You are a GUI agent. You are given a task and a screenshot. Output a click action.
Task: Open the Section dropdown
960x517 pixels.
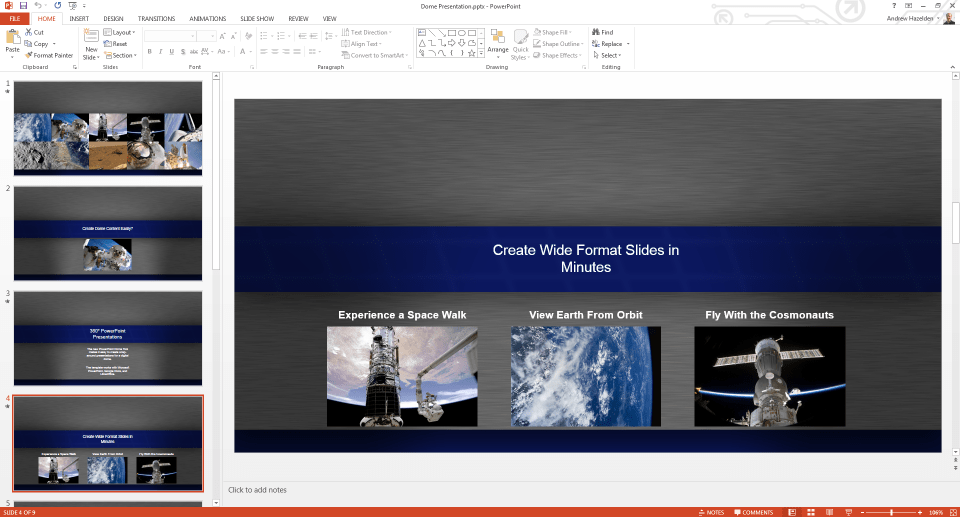point(120,55)
